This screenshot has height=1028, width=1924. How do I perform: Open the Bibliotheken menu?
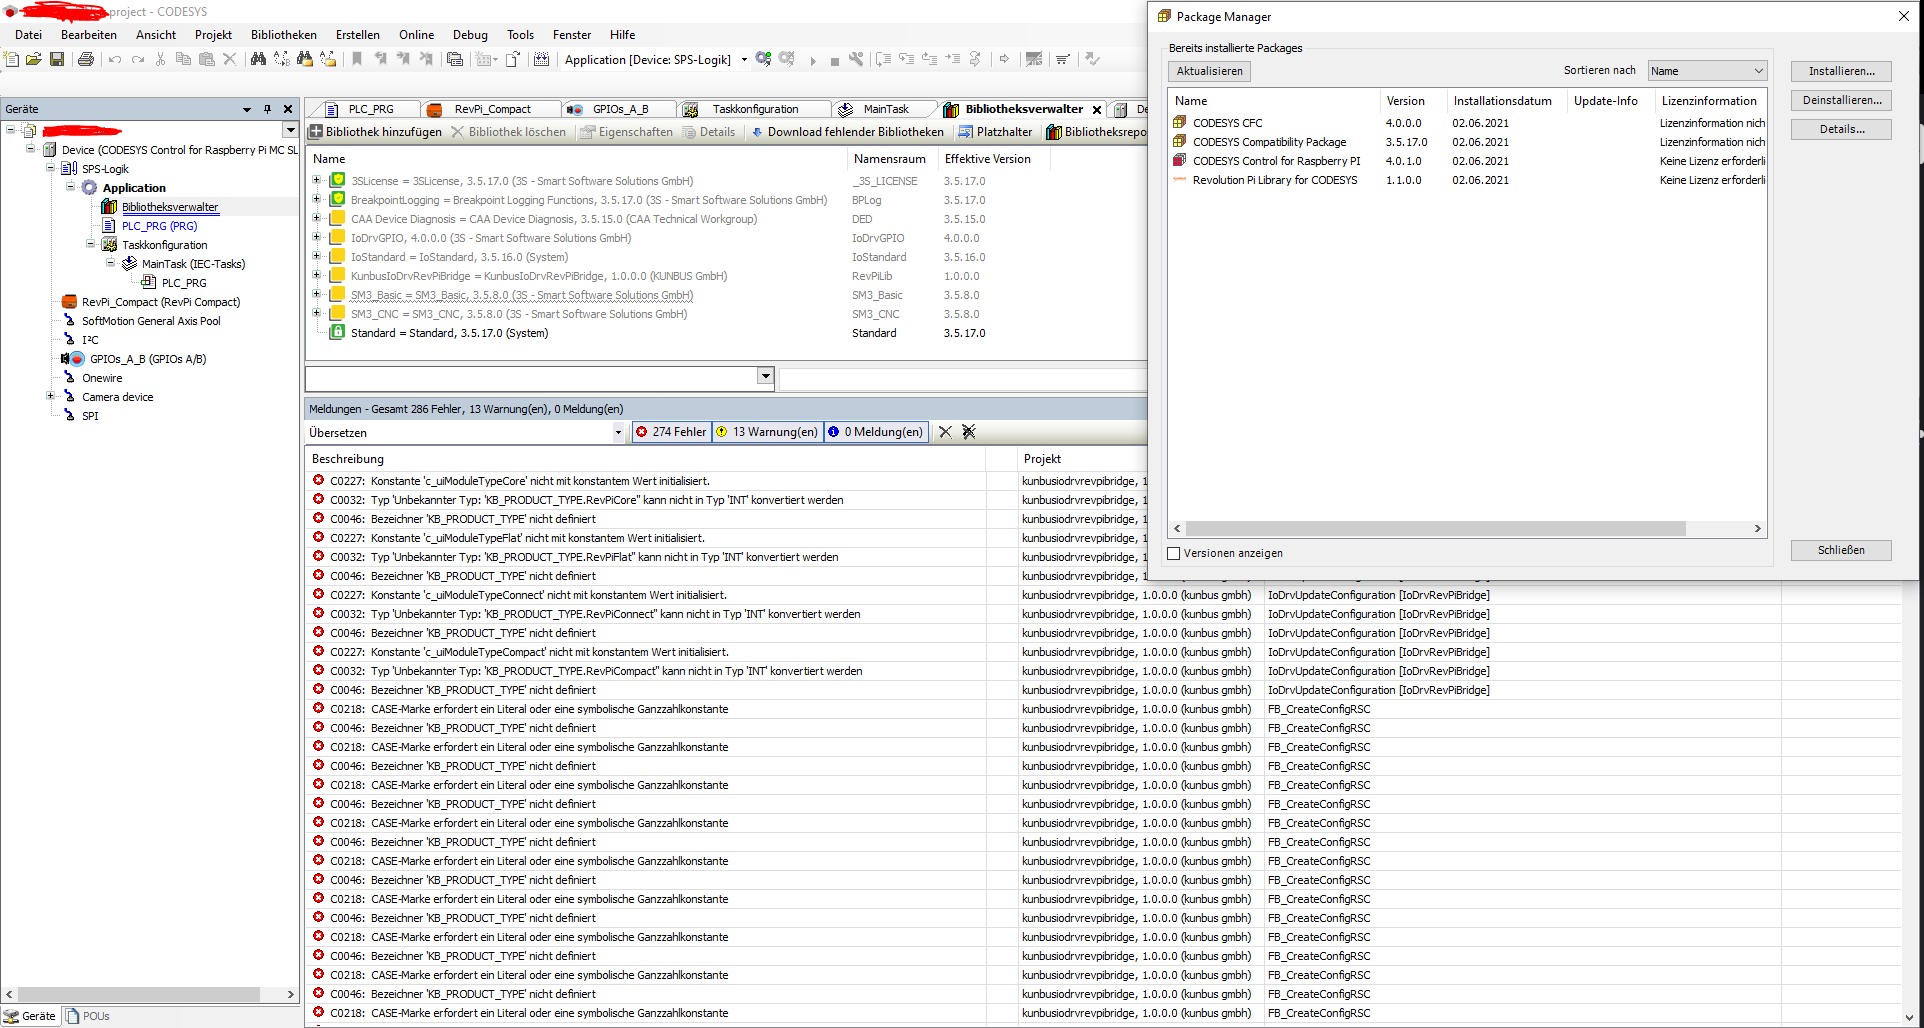284,35
